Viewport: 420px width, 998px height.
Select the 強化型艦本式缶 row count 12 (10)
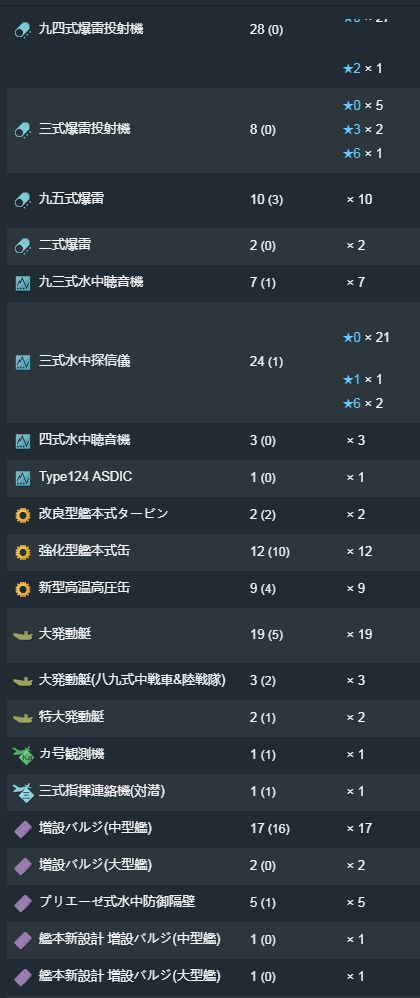(x=270, y=551)
